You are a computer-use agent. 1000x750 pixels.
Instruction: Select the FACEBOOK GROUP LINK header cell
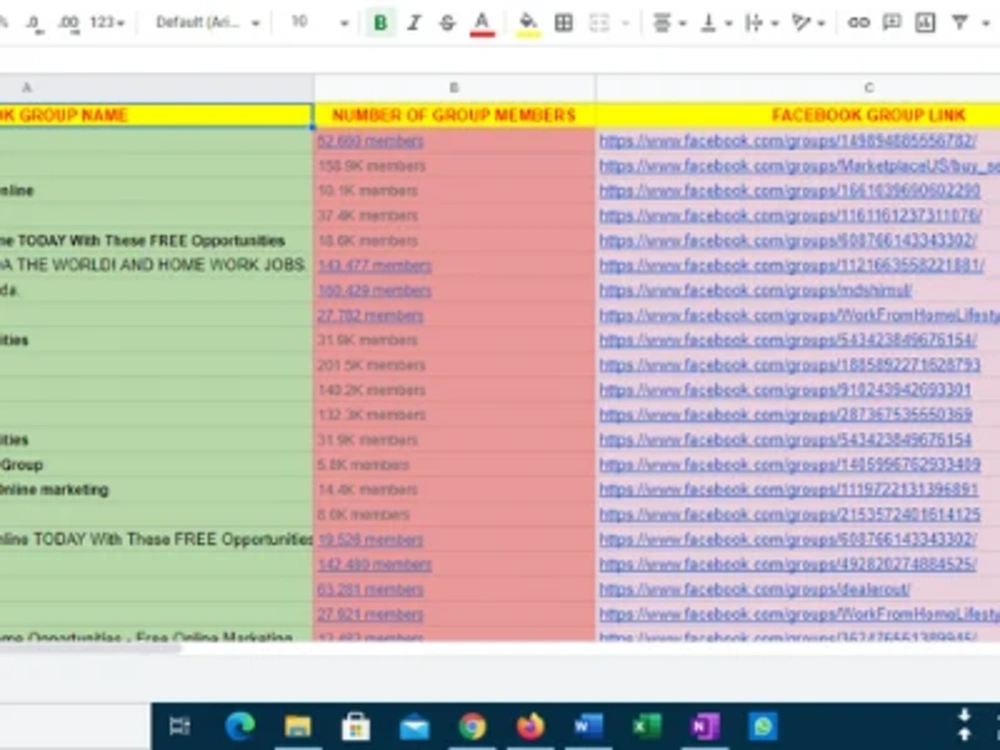[798, 115]
